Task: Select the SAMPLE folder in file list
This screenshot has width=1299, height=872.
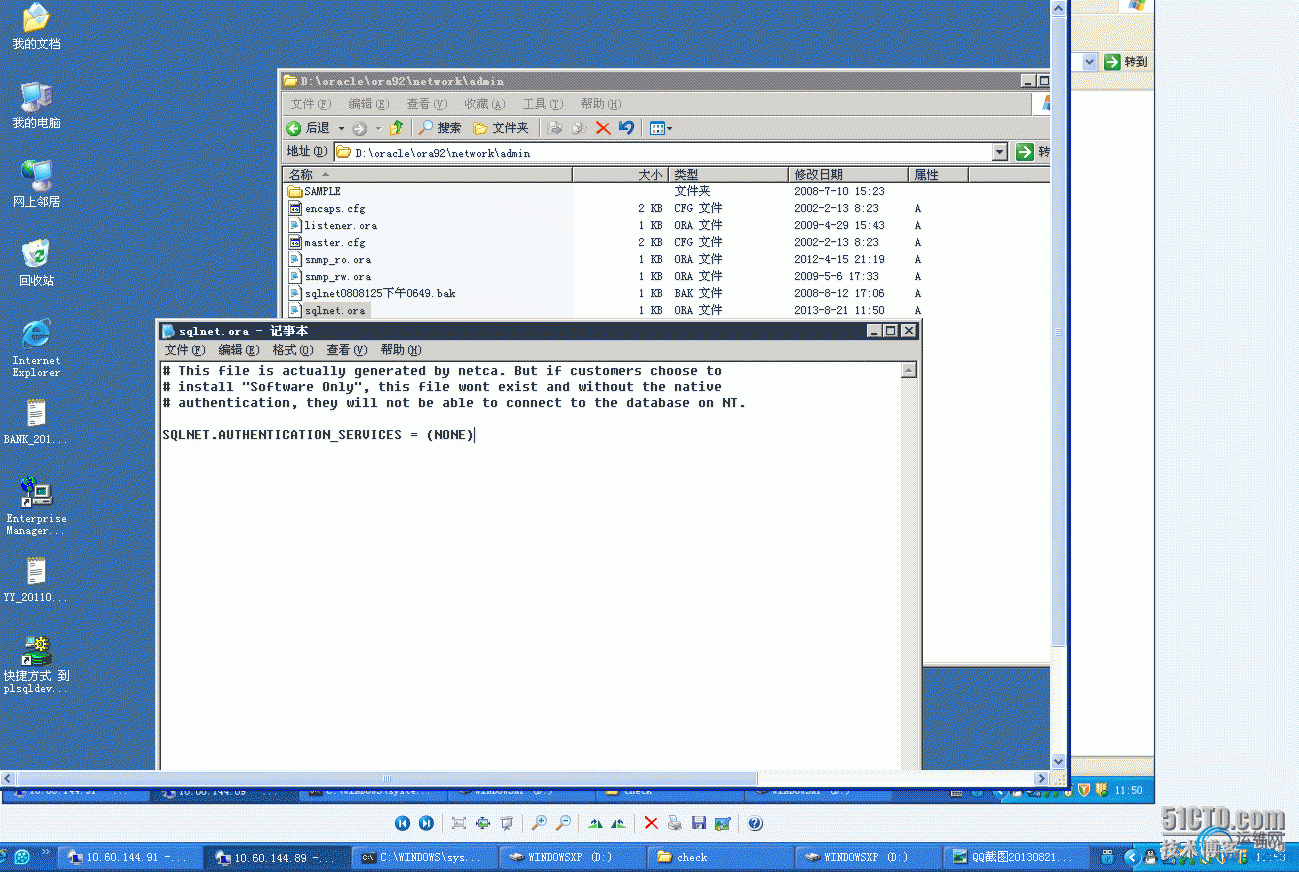Action: (314, 191)
